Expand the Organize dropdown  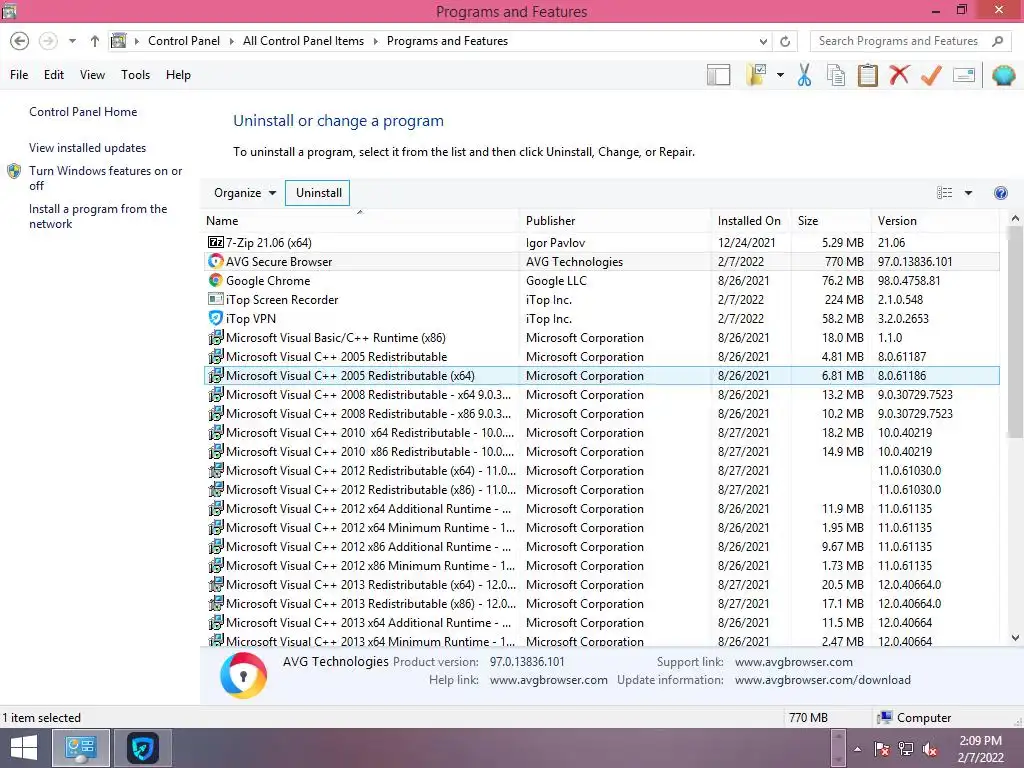[245, 193]
